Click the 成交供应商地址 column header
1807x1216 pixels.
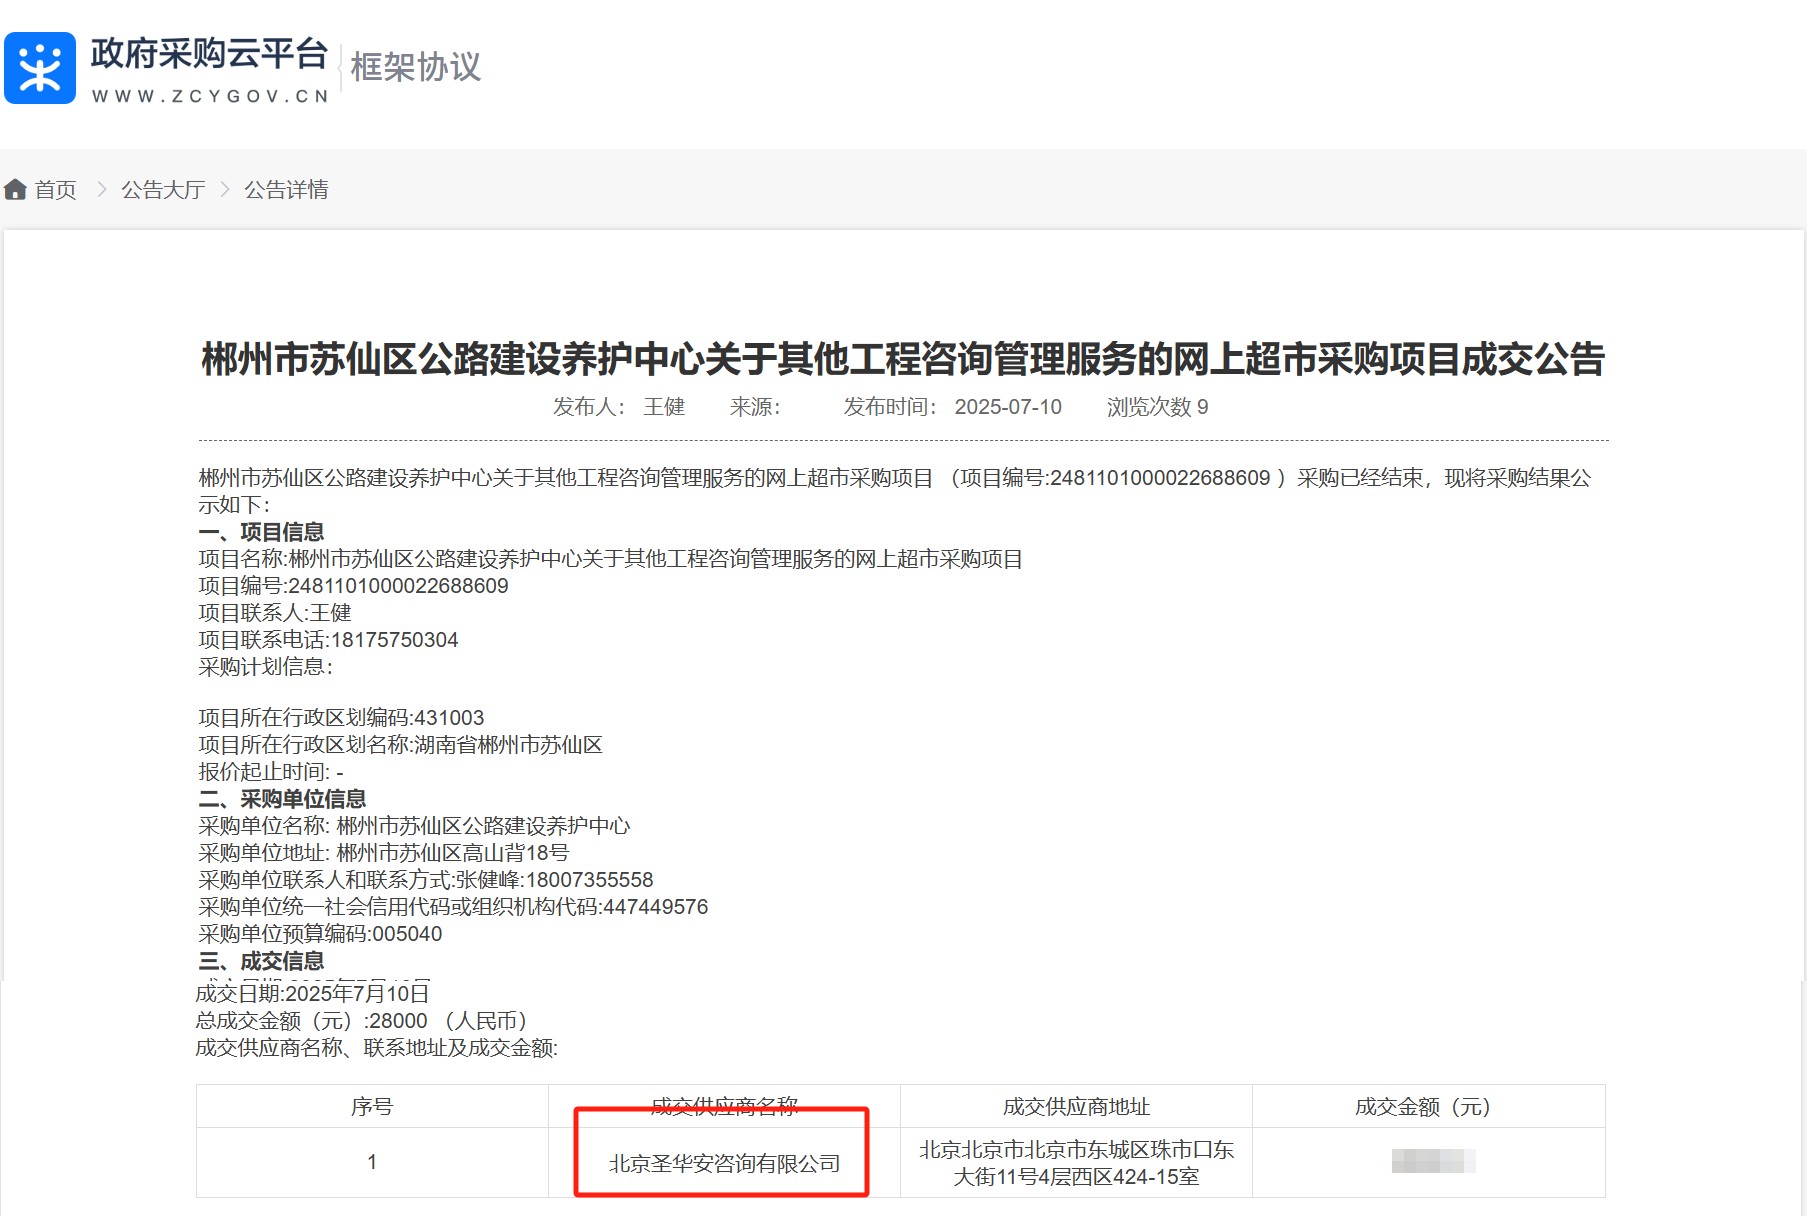tap(1076, 1107)
